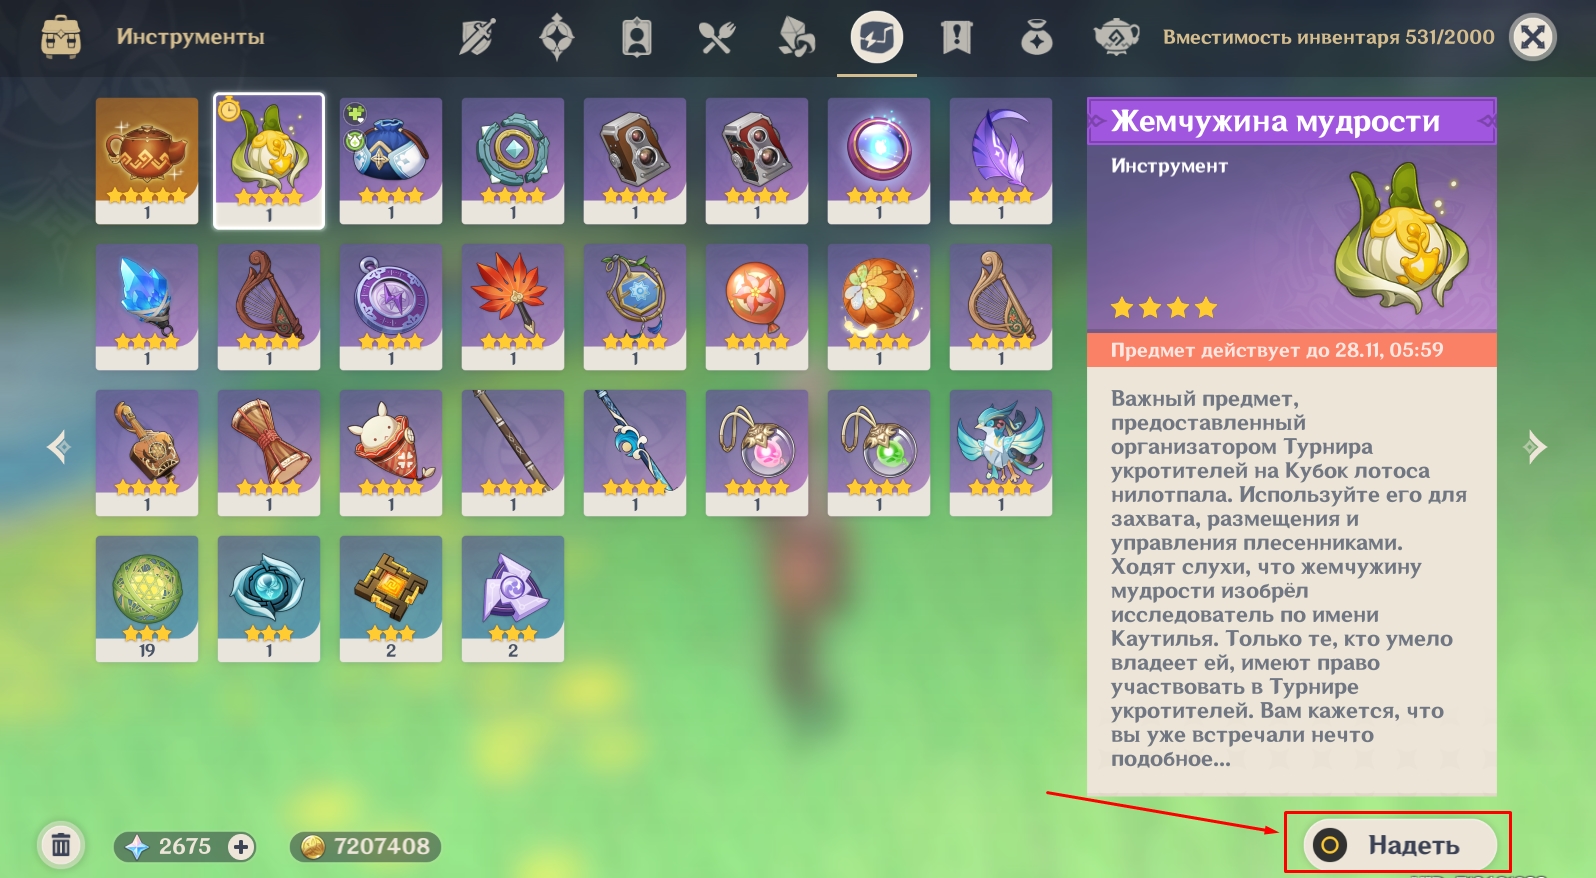Select the red maple leaf gadget

513,306
